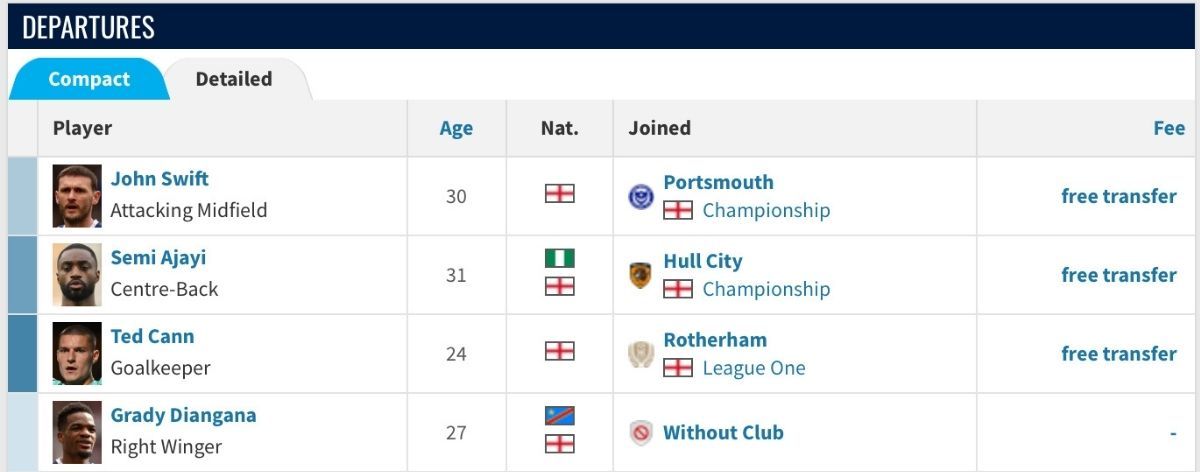Click the Nigeria flag in Semi Ajayi's row
The height and width of the screenshot is (472, 1200).
[x=560, y=259]
